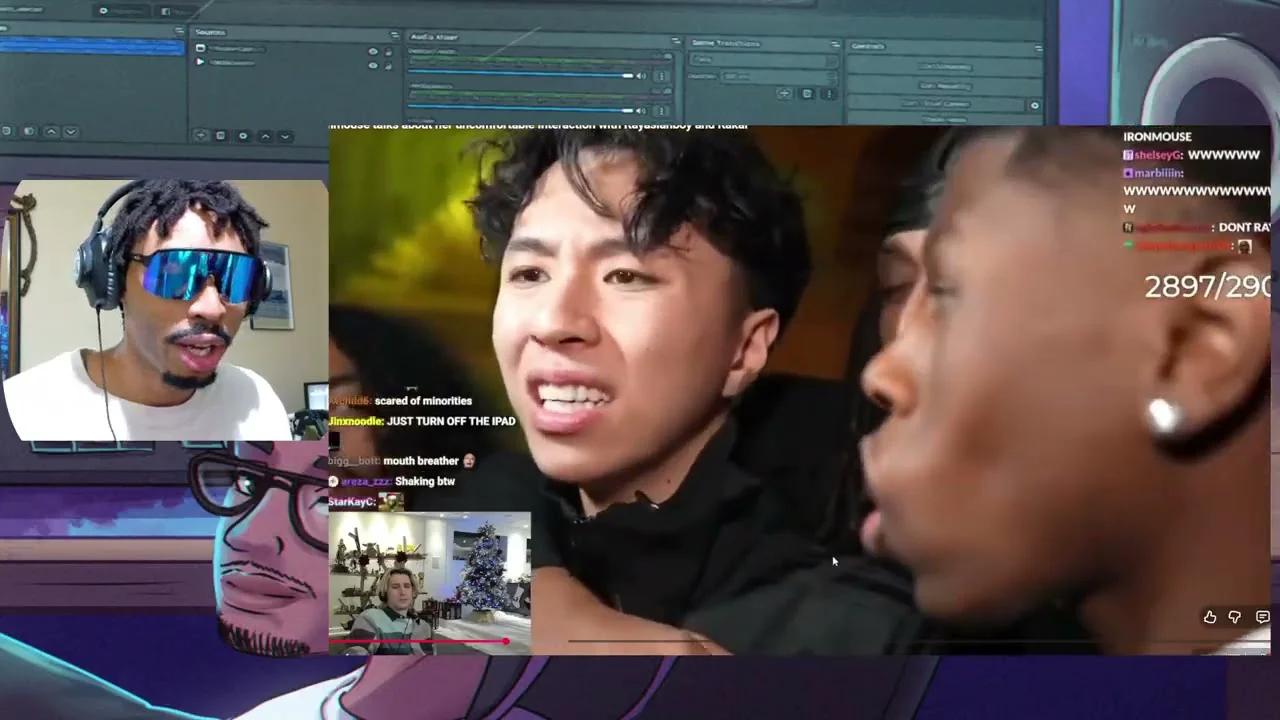
Task: Open the comments icon on the video
Action: 1262,617
